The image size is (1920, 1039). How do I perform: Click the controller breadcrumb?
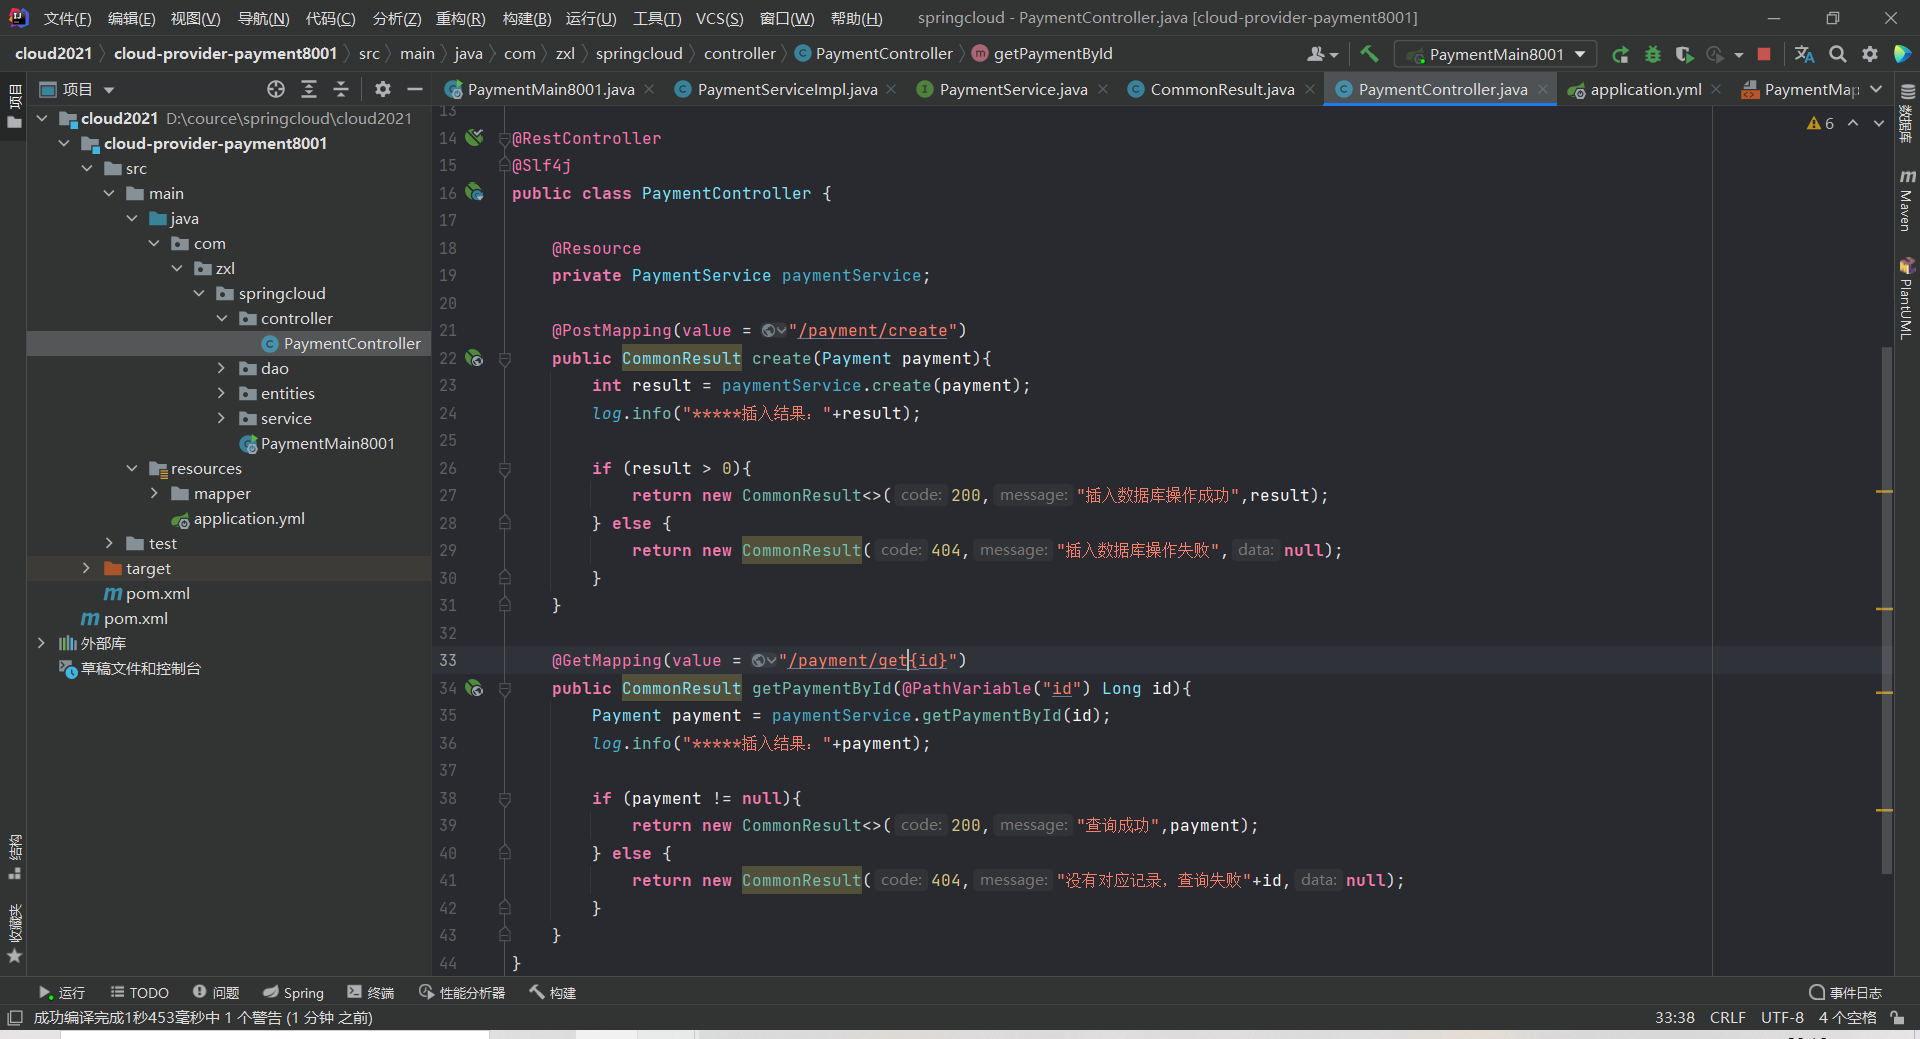739,54
